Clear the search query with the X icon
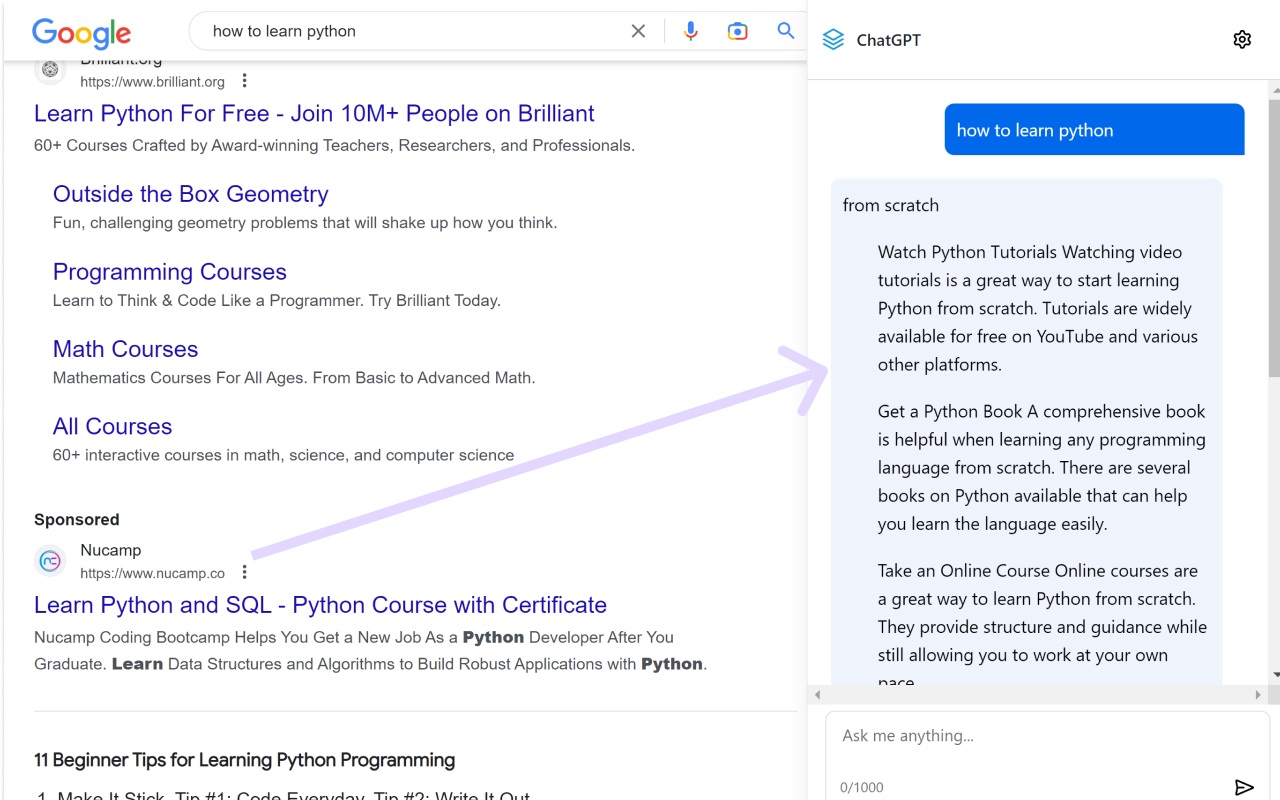Viewport: 1280px width, 800px height. click(x=638, y=31)
